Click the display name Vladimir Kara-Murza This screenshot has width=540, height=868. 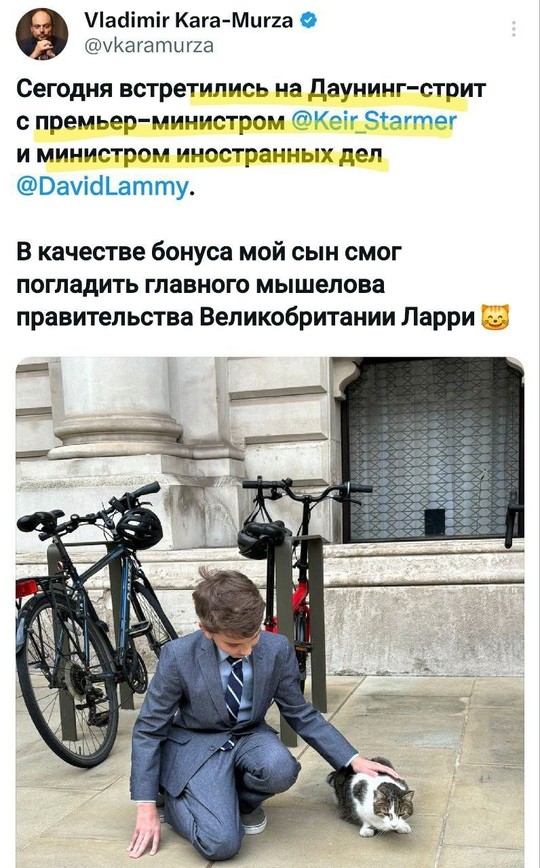[188, 20]
